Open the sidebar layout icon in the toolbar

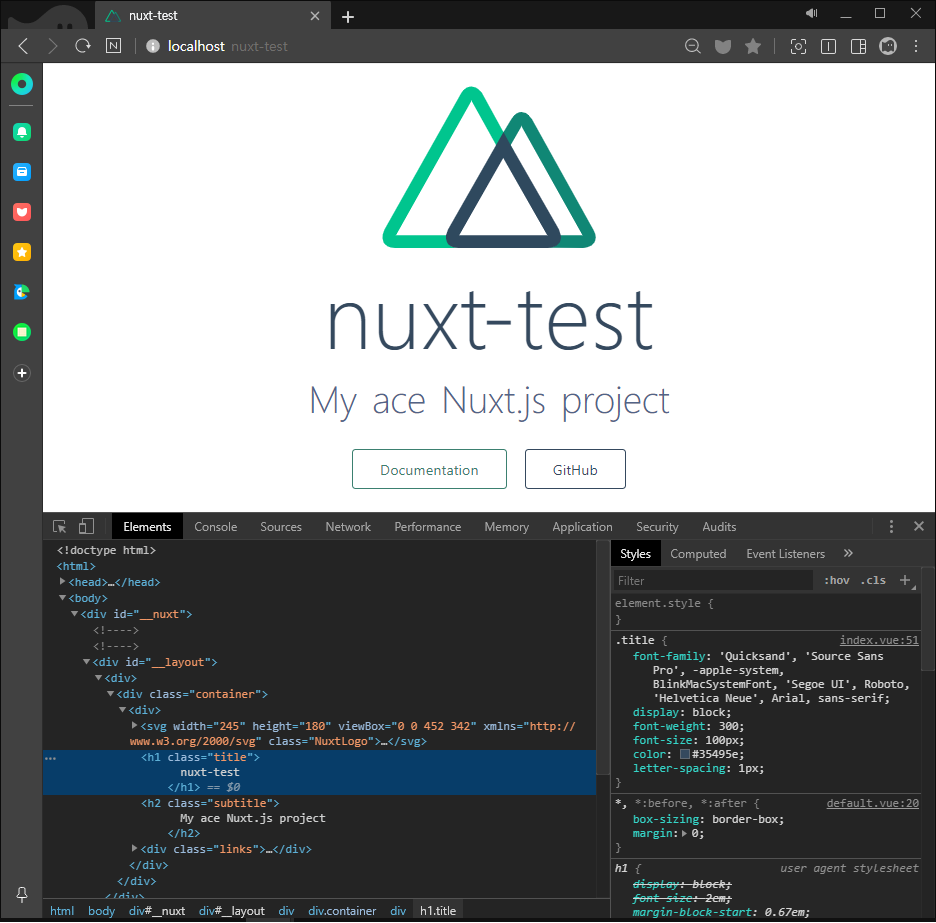point(858,46)
